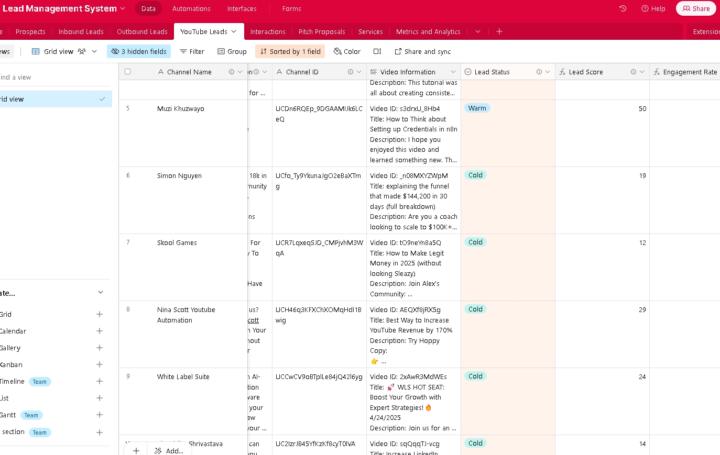The width and height of the screenshot is (720, 455).
Task: Add a new section
Action: [x=99, y=432]
